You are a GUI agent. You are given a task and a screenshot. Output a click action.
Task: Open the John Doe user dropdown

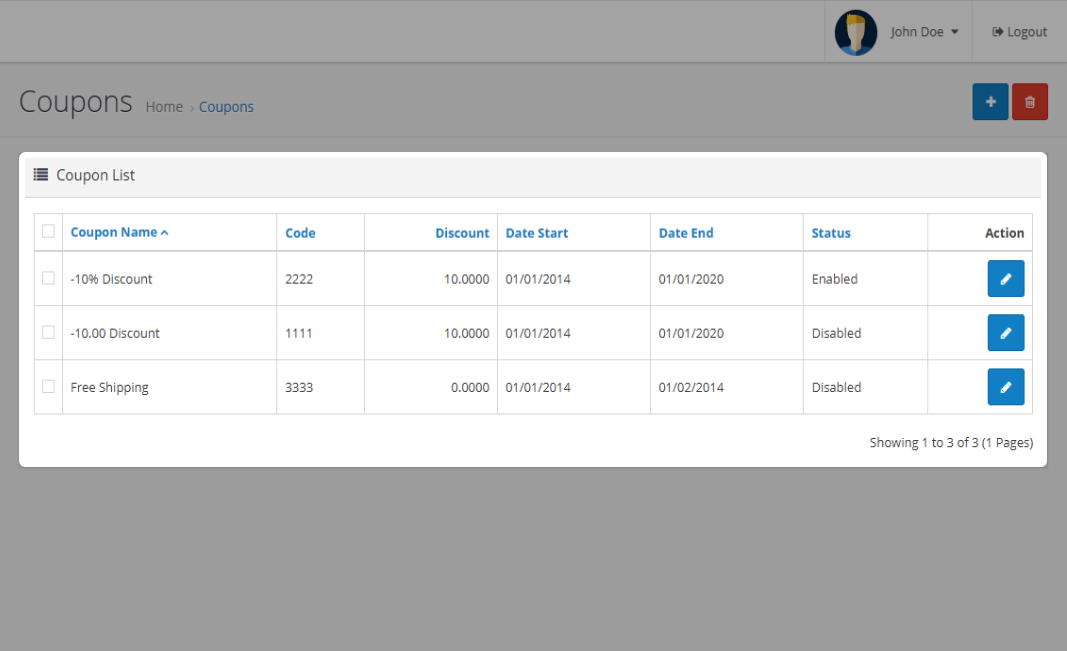pos(924,32)
